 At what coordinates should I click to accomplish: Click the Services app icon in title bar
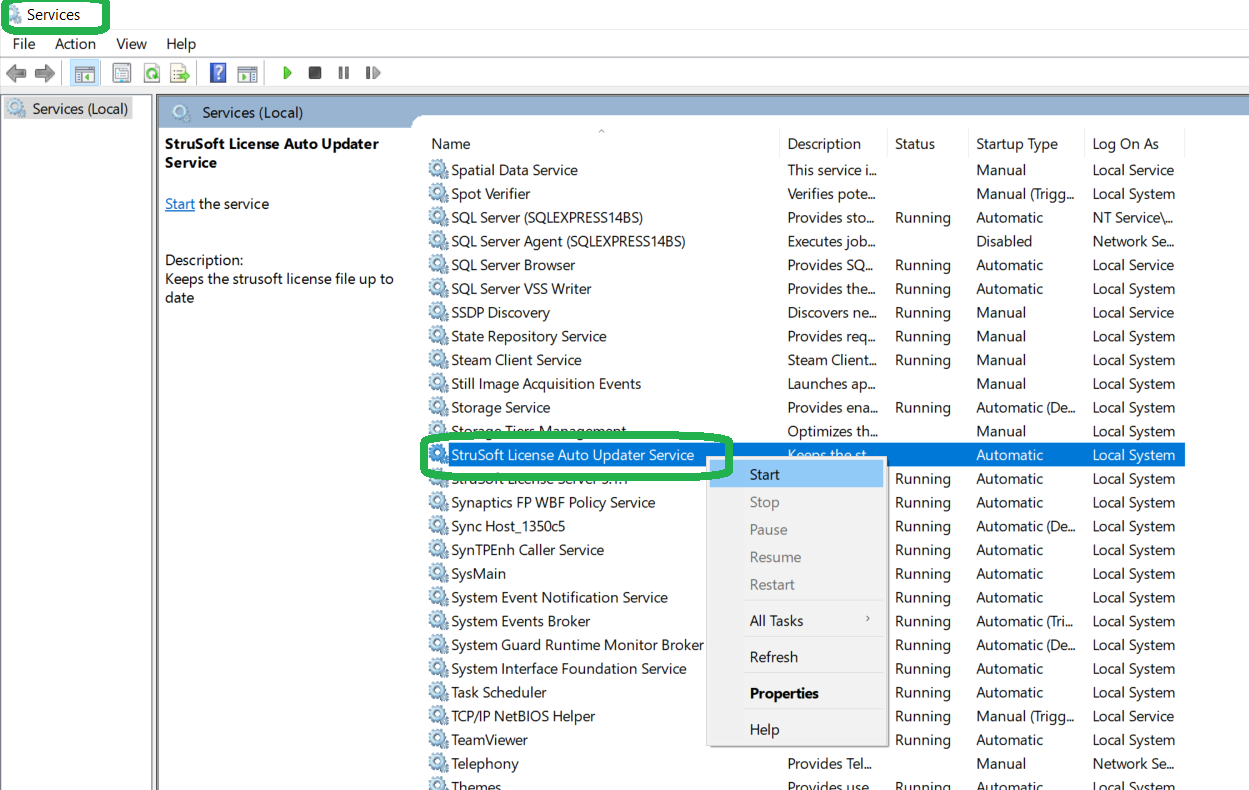click(15, 14)
